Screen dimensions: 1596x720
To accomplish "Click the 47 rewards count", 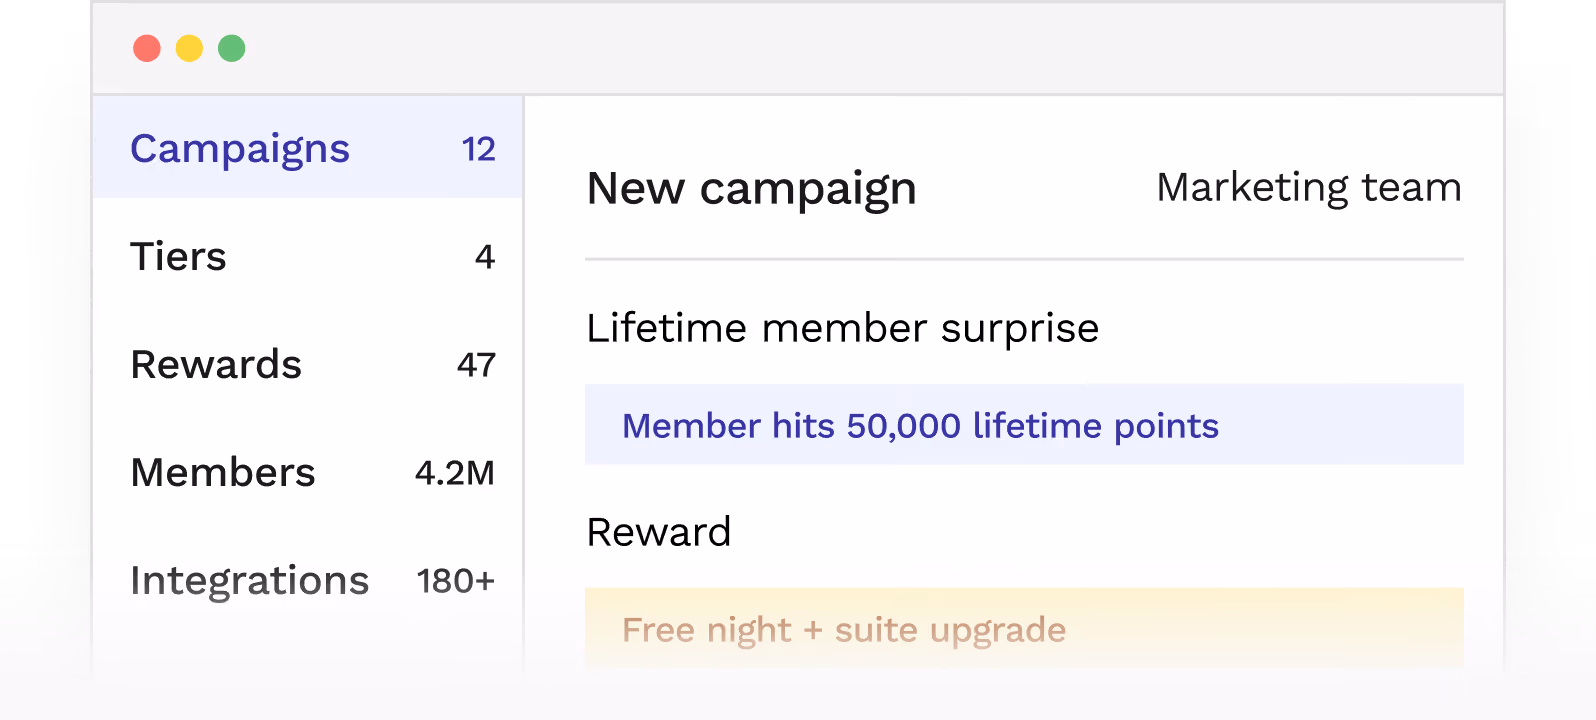I will pyautogui.click(x=476, y=366).
